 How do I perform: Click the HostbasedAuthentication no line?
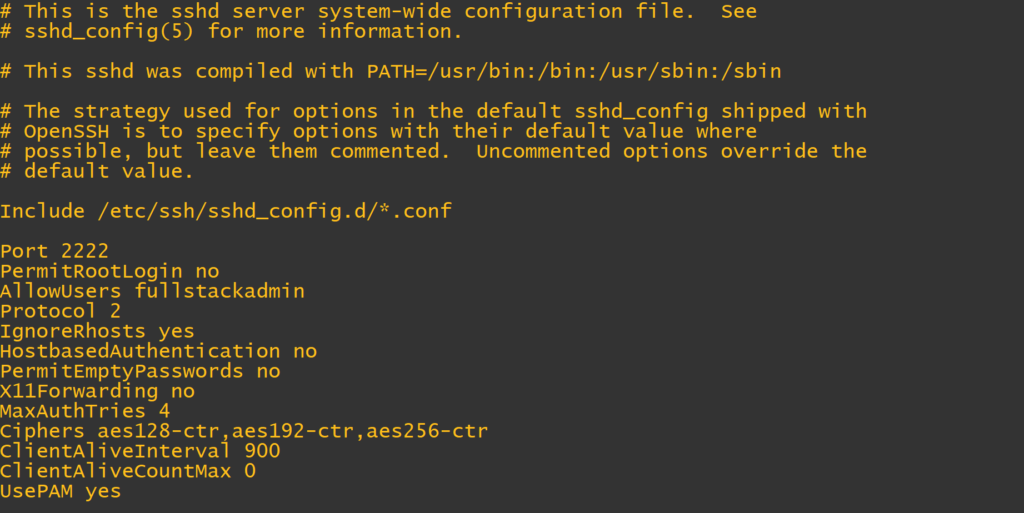coord(158,351)
